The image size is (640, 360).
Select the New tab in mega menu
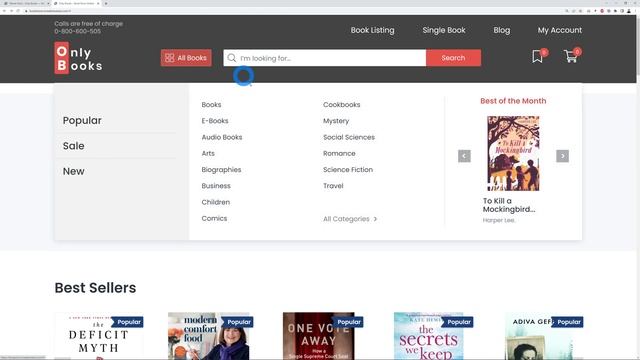73,171
